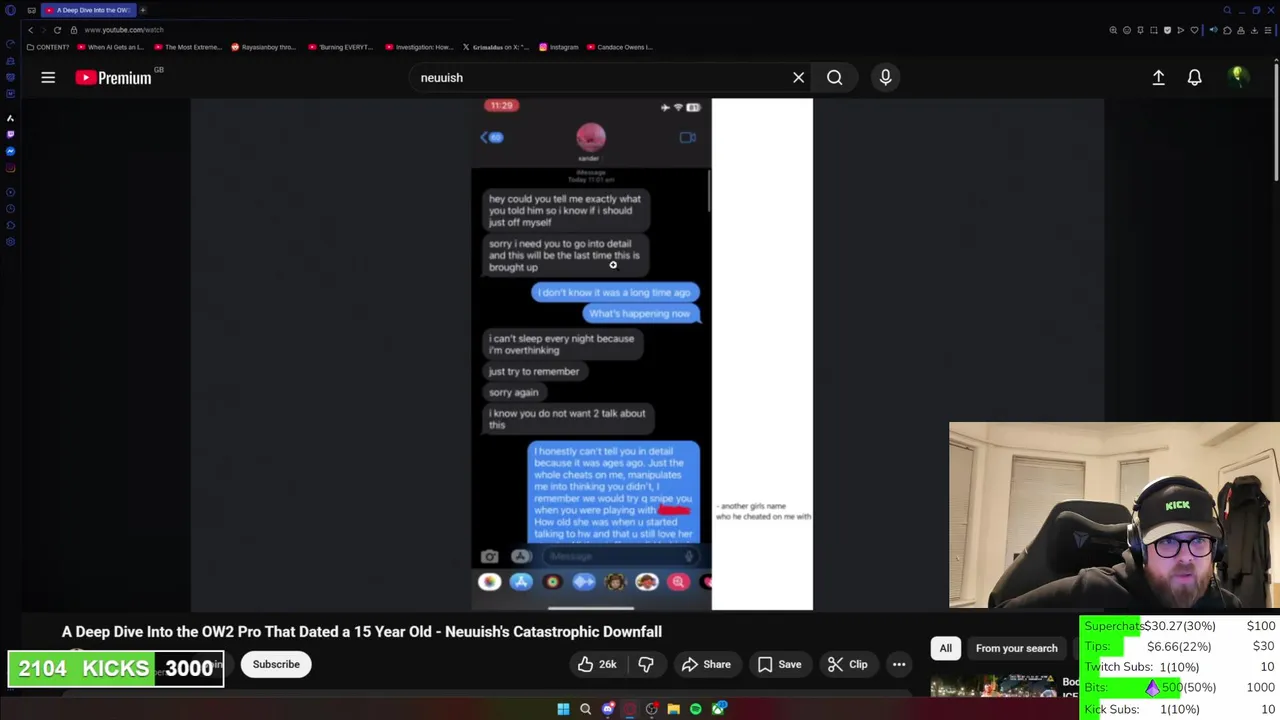The height and width of the screenshot is (720, 1280).
Task: Click the address bar showing youtube.com/watch
Action: click(x=124, y=30)
